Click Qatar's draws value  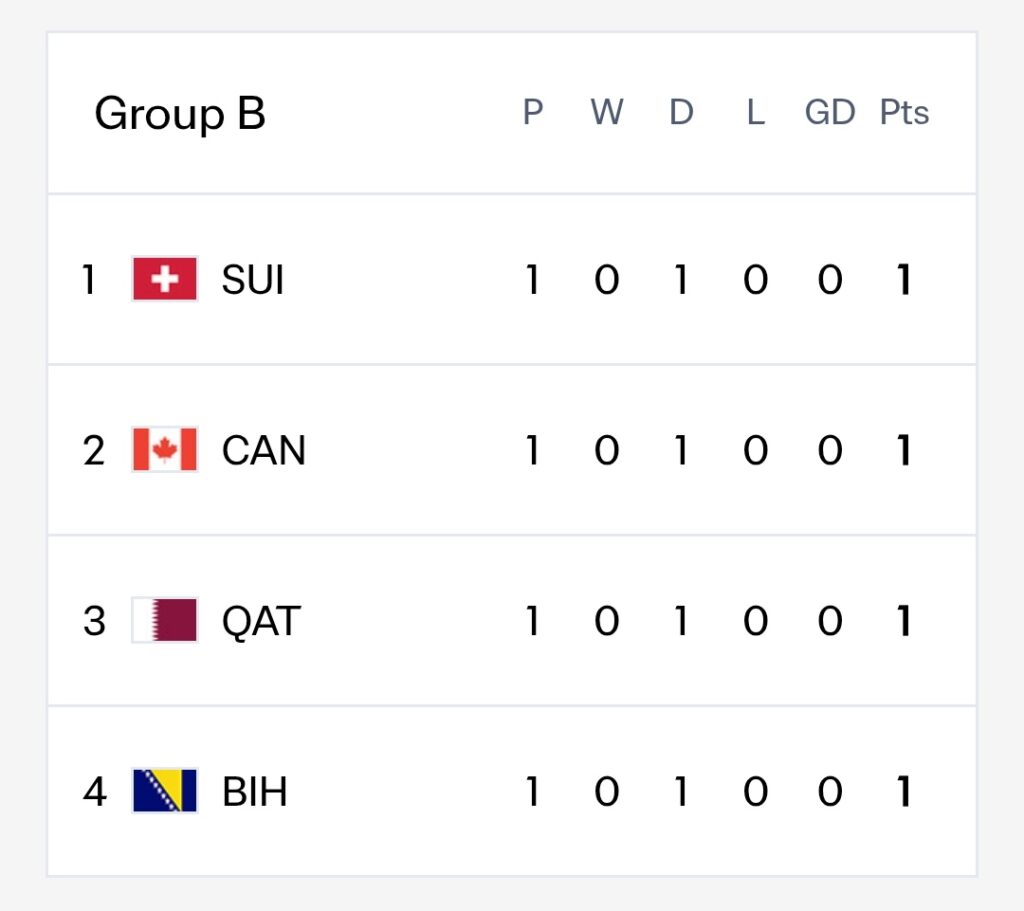(x=681, y=620)
